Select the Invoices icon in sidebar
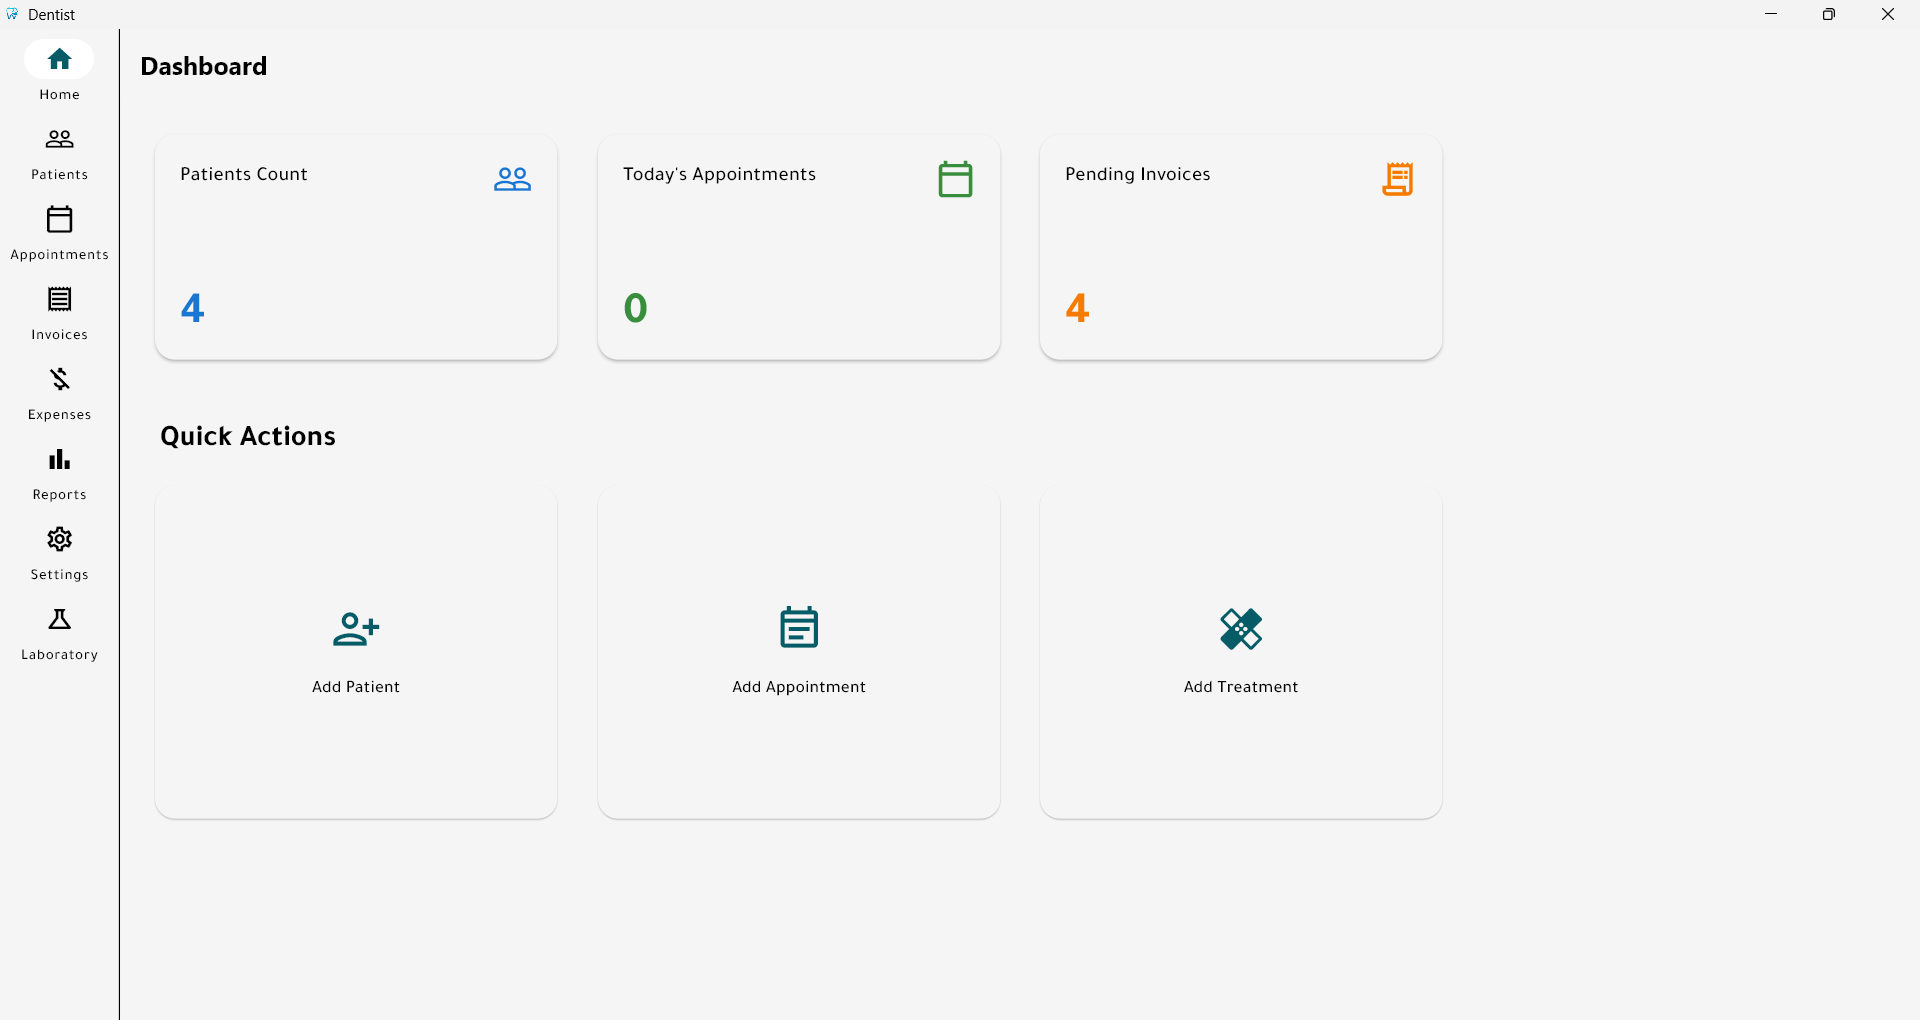Viewport: 1920px width, 1020px height. [x=59, y=299]
